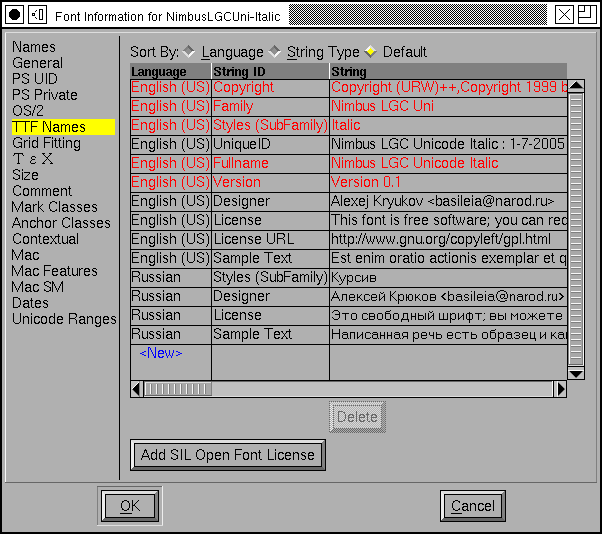This screenshot has height=534, width=602.
Task: Switch to the OS/2 section
Action: [28, 111]
